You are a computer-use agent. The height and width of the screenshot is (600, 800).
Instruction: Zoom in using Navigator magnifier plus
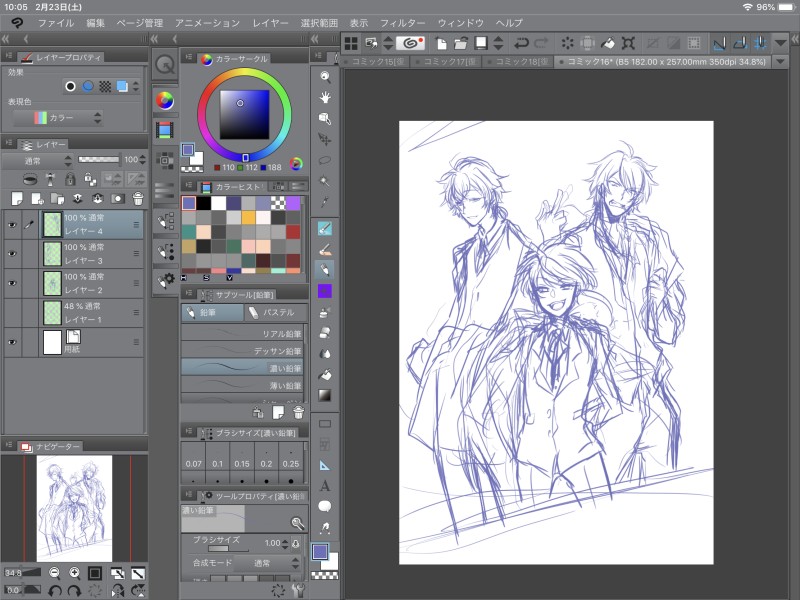75,573
